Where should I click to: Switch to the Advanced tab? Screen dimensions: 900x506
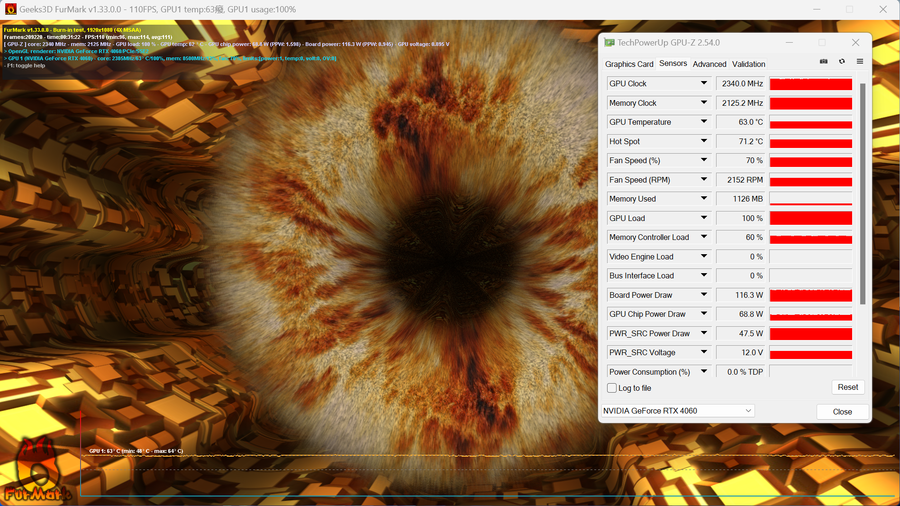tap(709, 64)
